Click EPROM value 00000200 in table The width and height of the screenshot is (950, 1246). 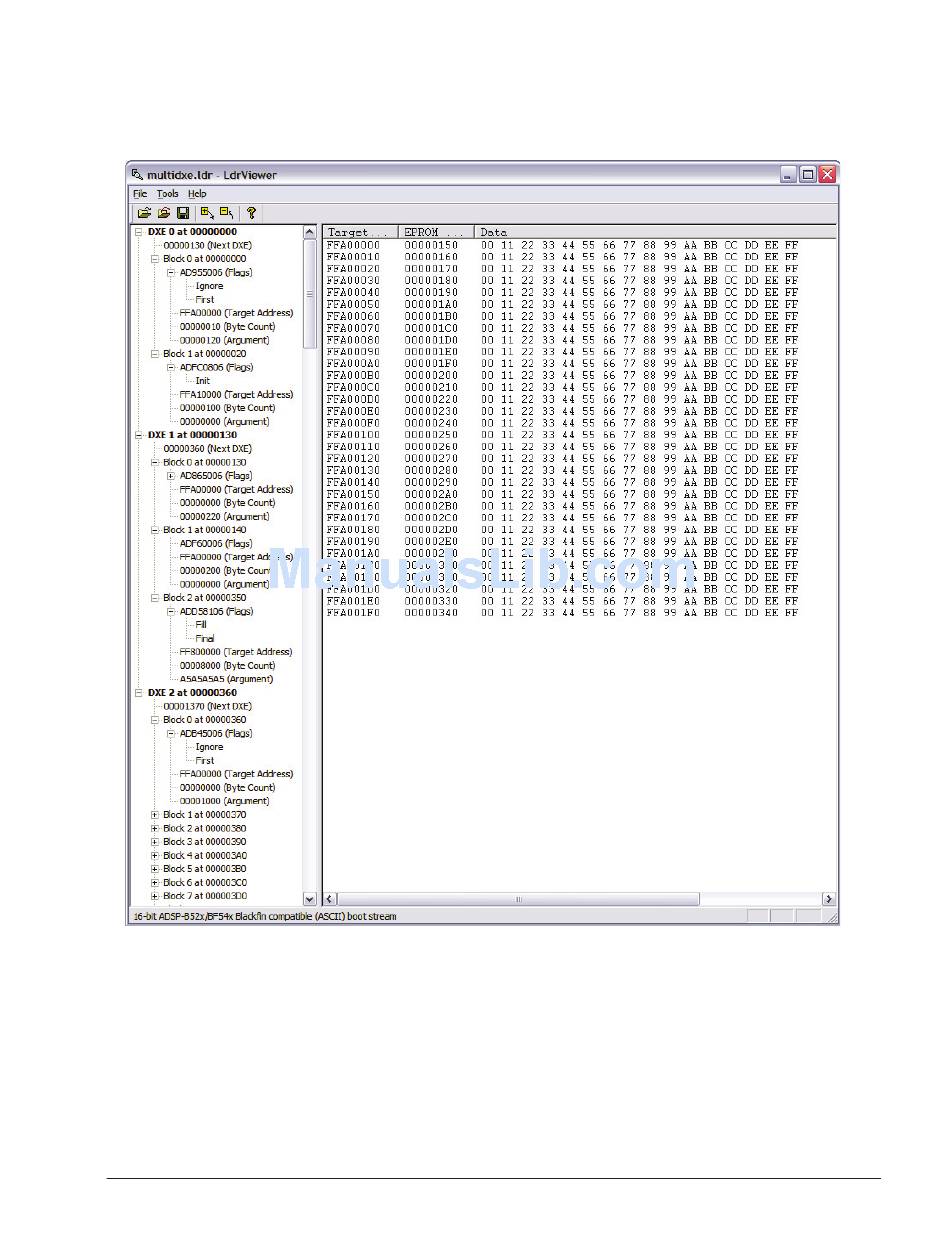click(431, 376)
